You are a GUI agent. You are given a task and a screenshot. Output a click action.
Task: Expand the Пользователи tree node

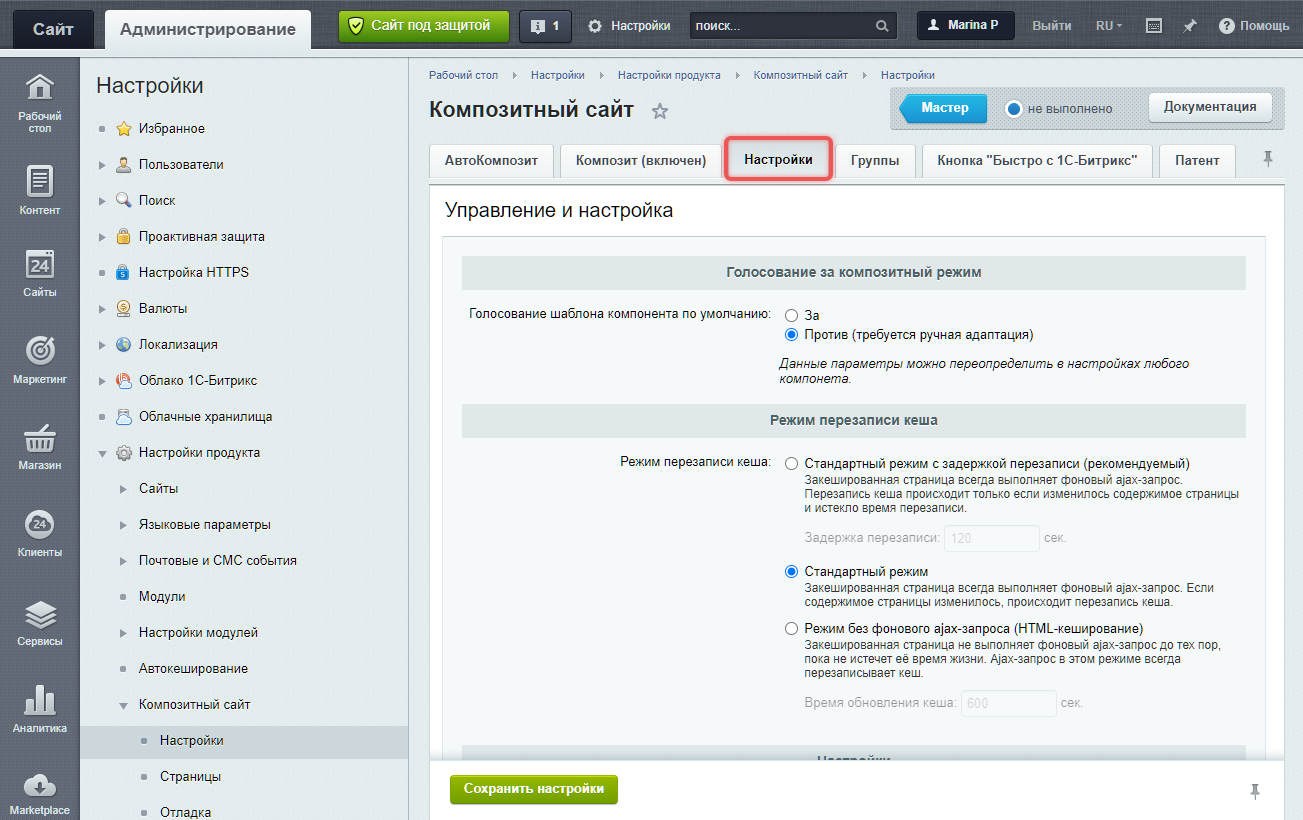click(x=102, y=165)
